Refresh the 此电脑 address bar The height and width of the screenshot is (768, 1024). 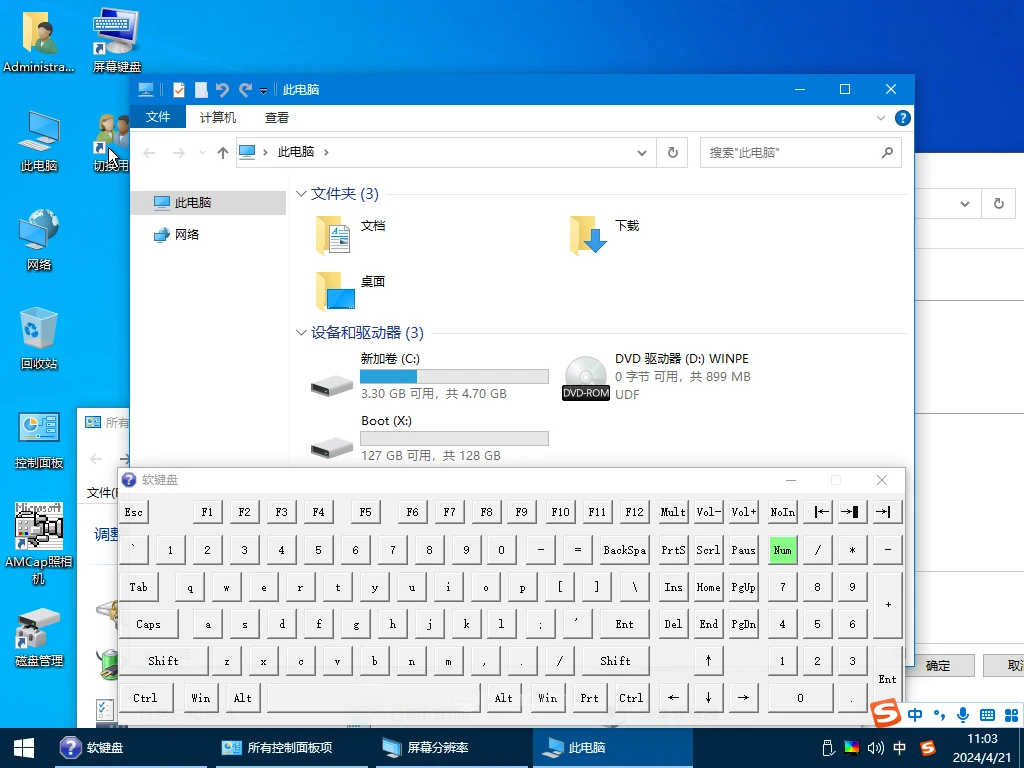672,153
